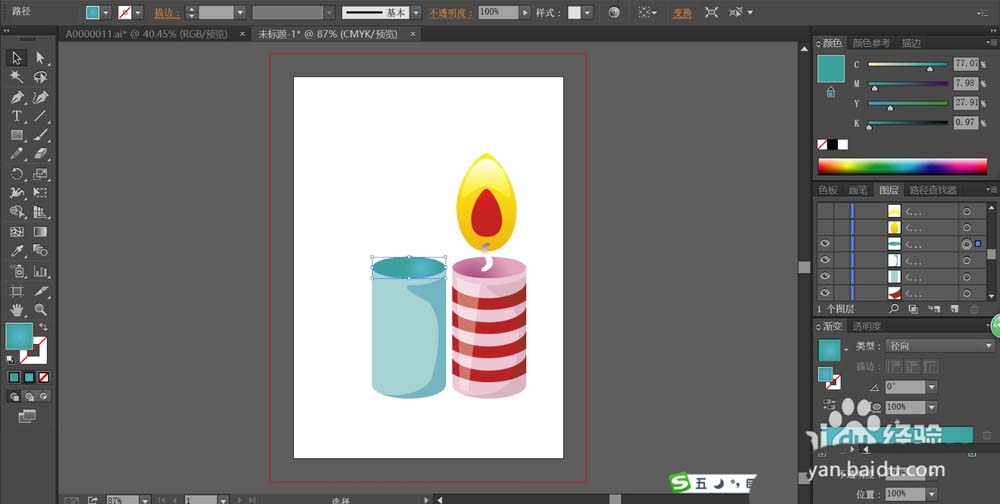
Task: Click the large fill swatch in Color panel
Action: tap(831, 69)
